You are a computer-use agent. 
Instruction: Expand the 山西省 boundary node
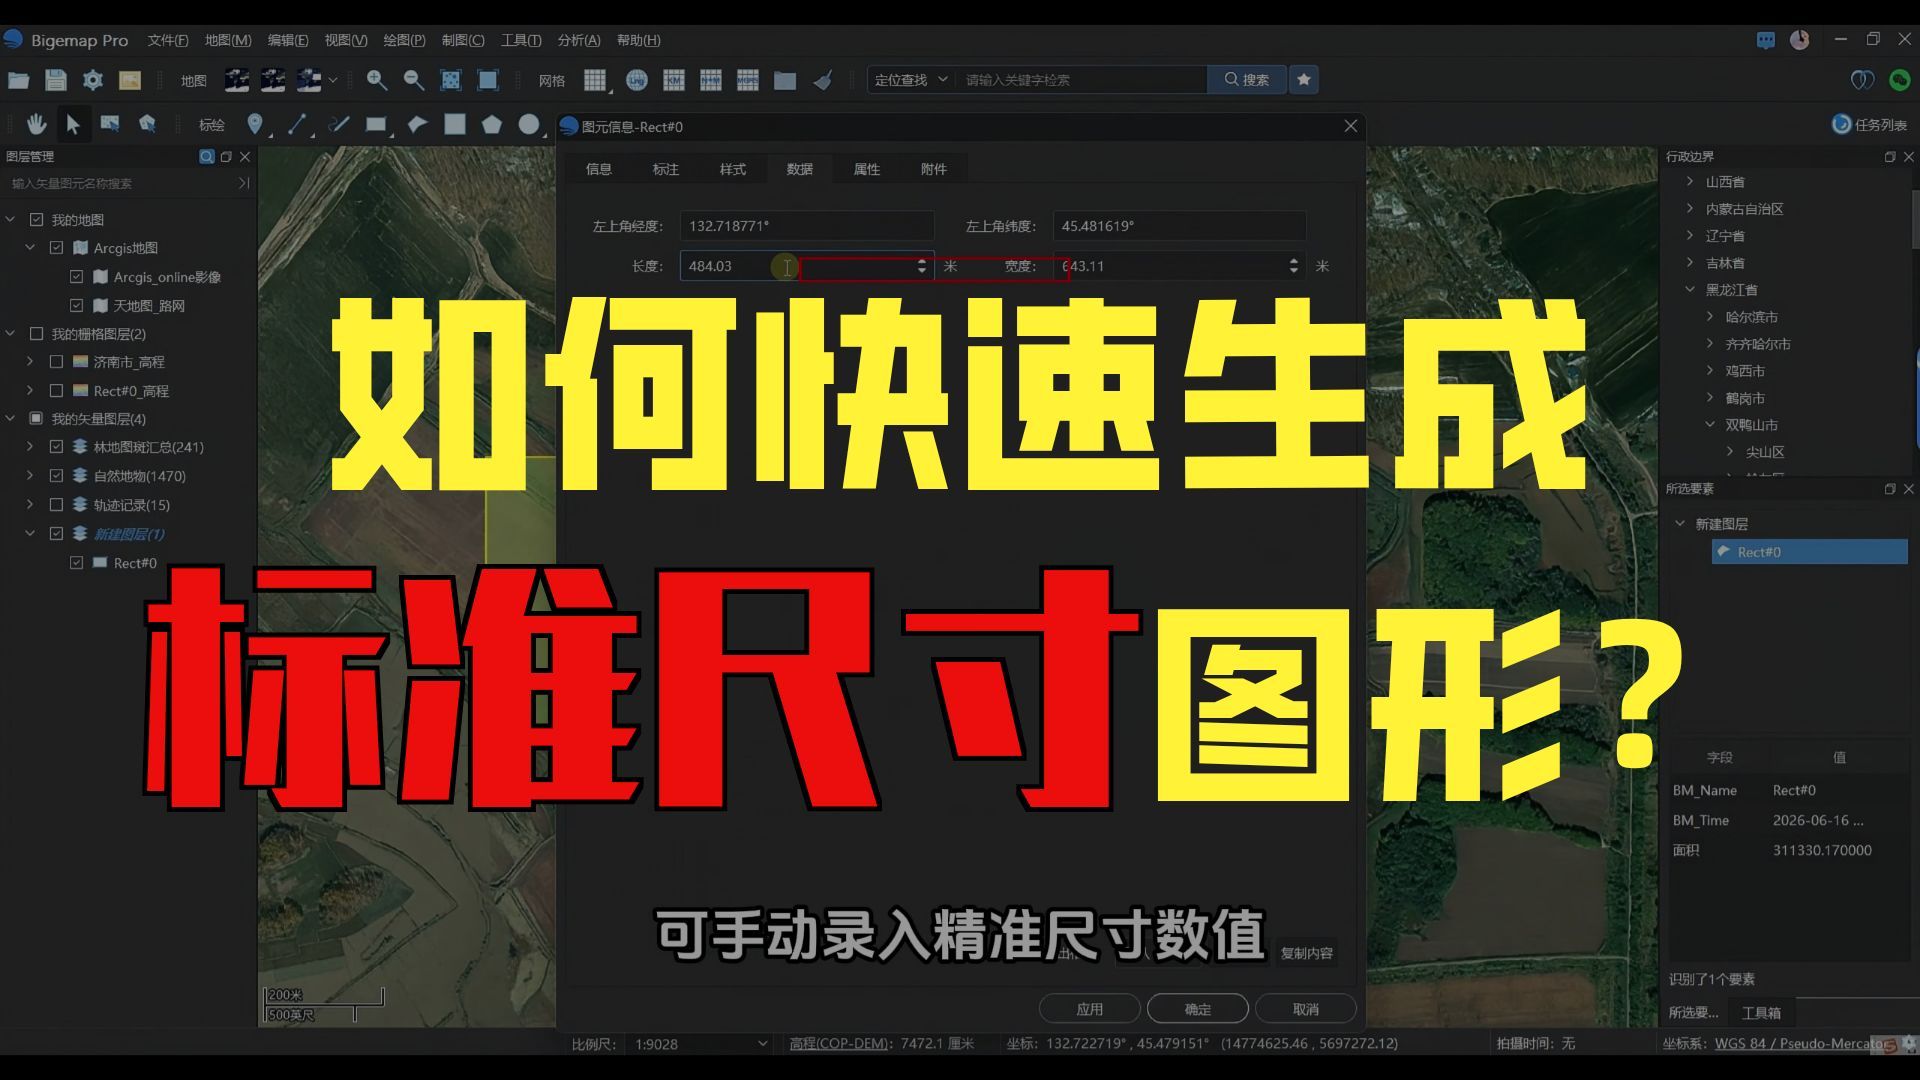[x=1690, y=182]
